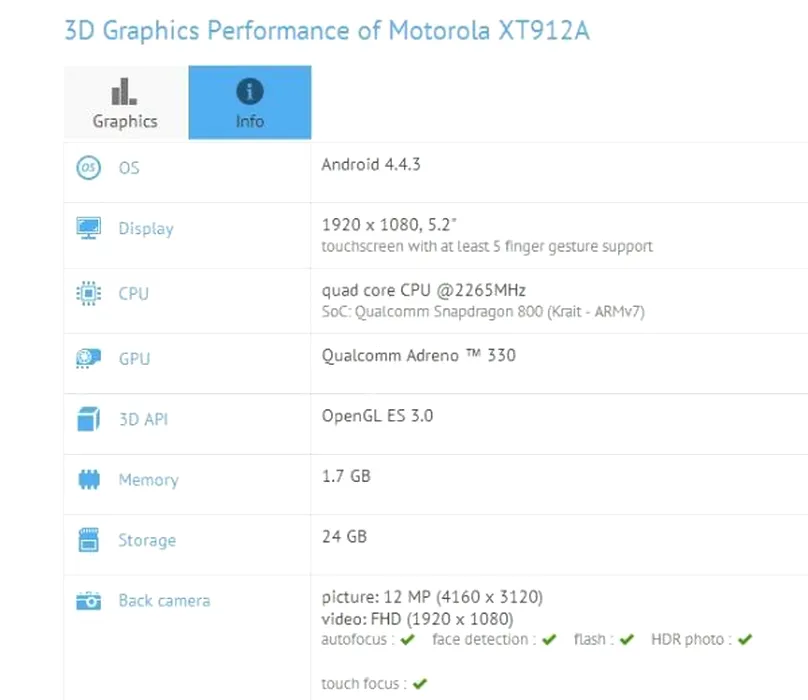
Task: Click the Qualcomm Adreno 330 GPU text
Action: click(x=418, y=356)
